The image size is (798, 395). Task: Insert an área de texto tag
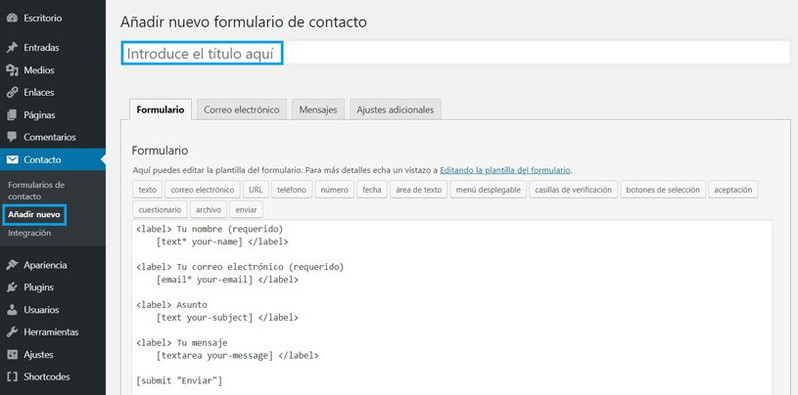click(x=419, y=190)
